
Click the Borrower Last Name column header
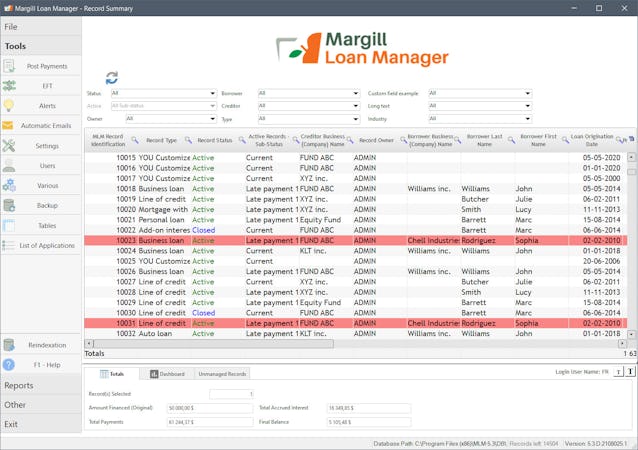[484, 140]
